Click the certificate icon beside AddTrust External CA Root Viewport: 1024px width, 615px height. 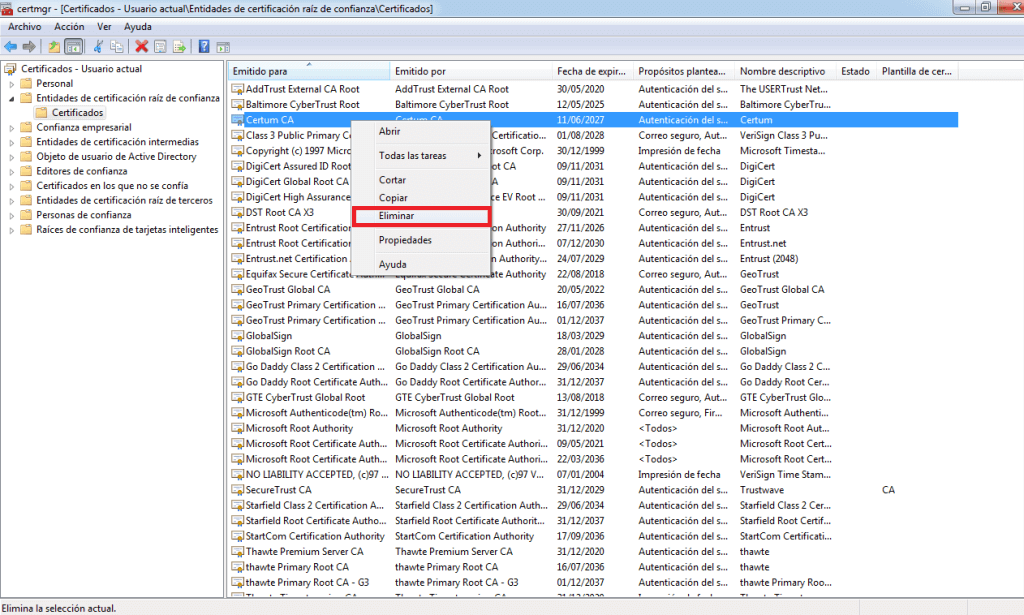[x=238, y=89]
